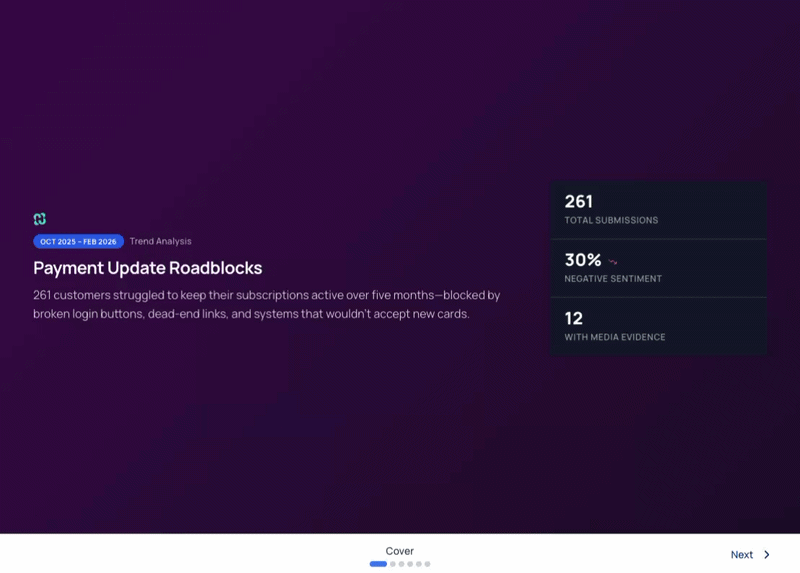Image resolution: width=800 pixels, height=573 pixels.
Task: Jump to the fourth slide dot
Action: [410, 564]
